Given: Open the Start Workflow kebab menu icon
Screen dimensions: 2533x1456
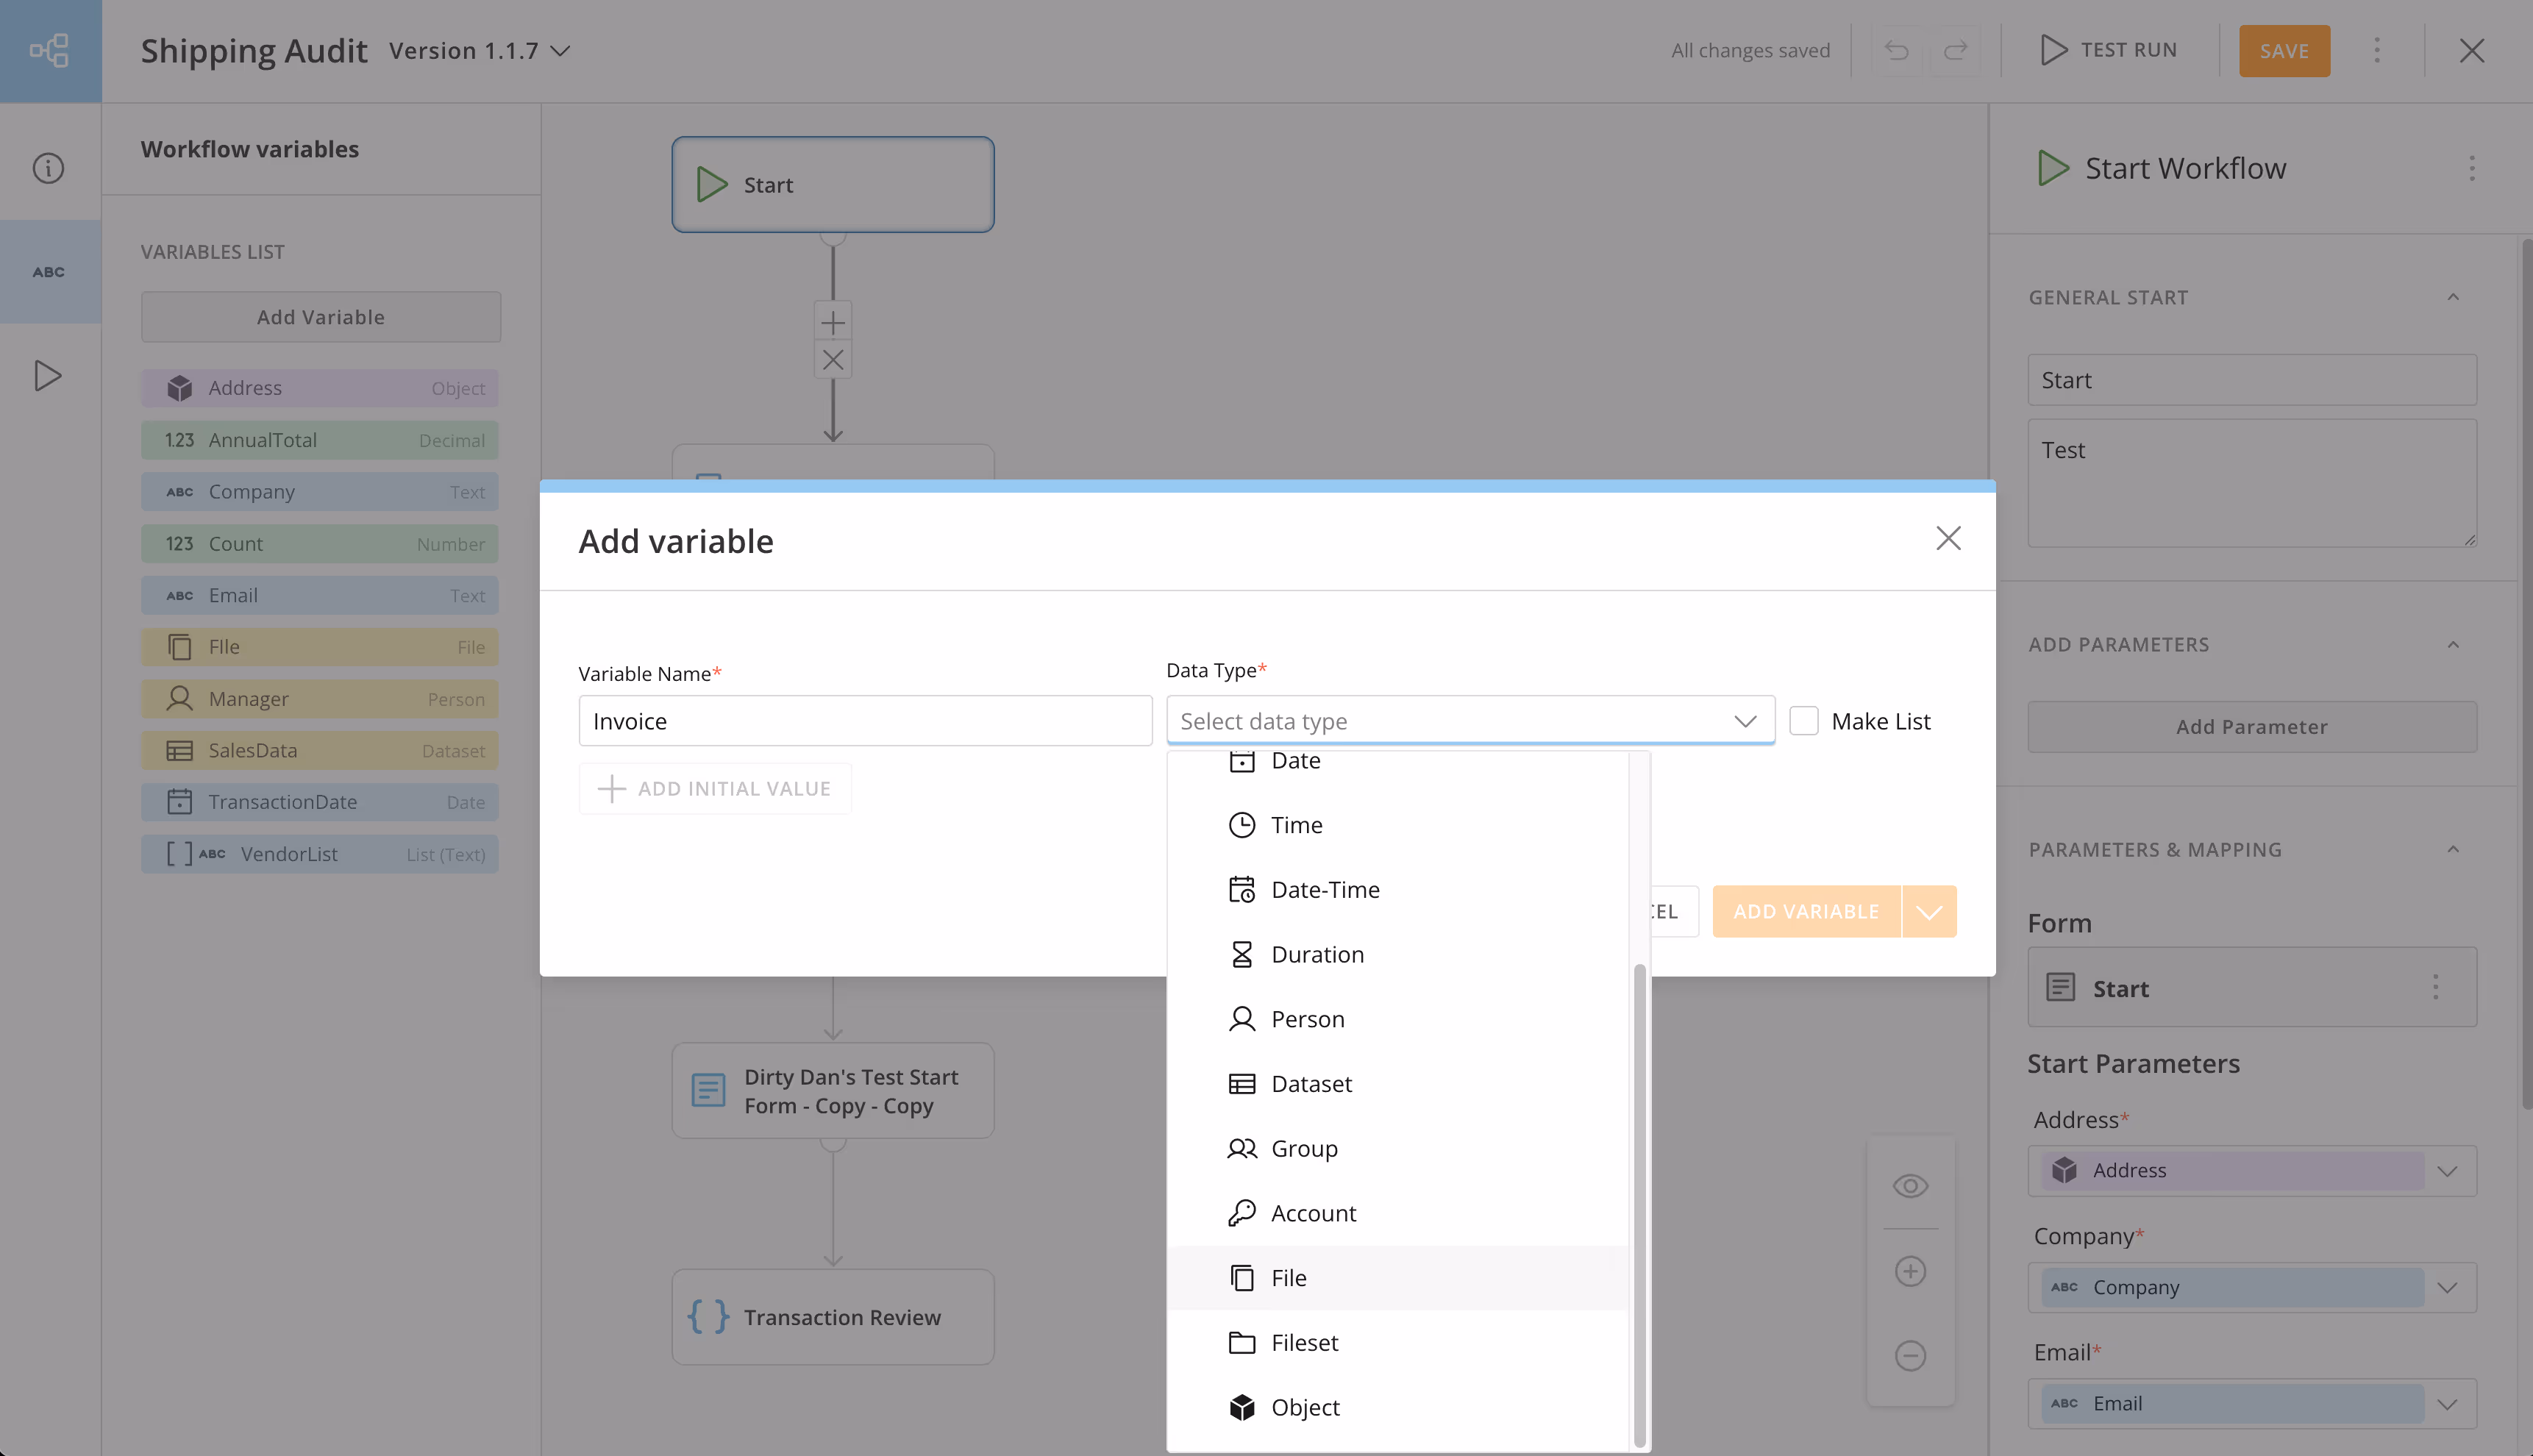Looking at the screenshot, I should point(2472,169).
